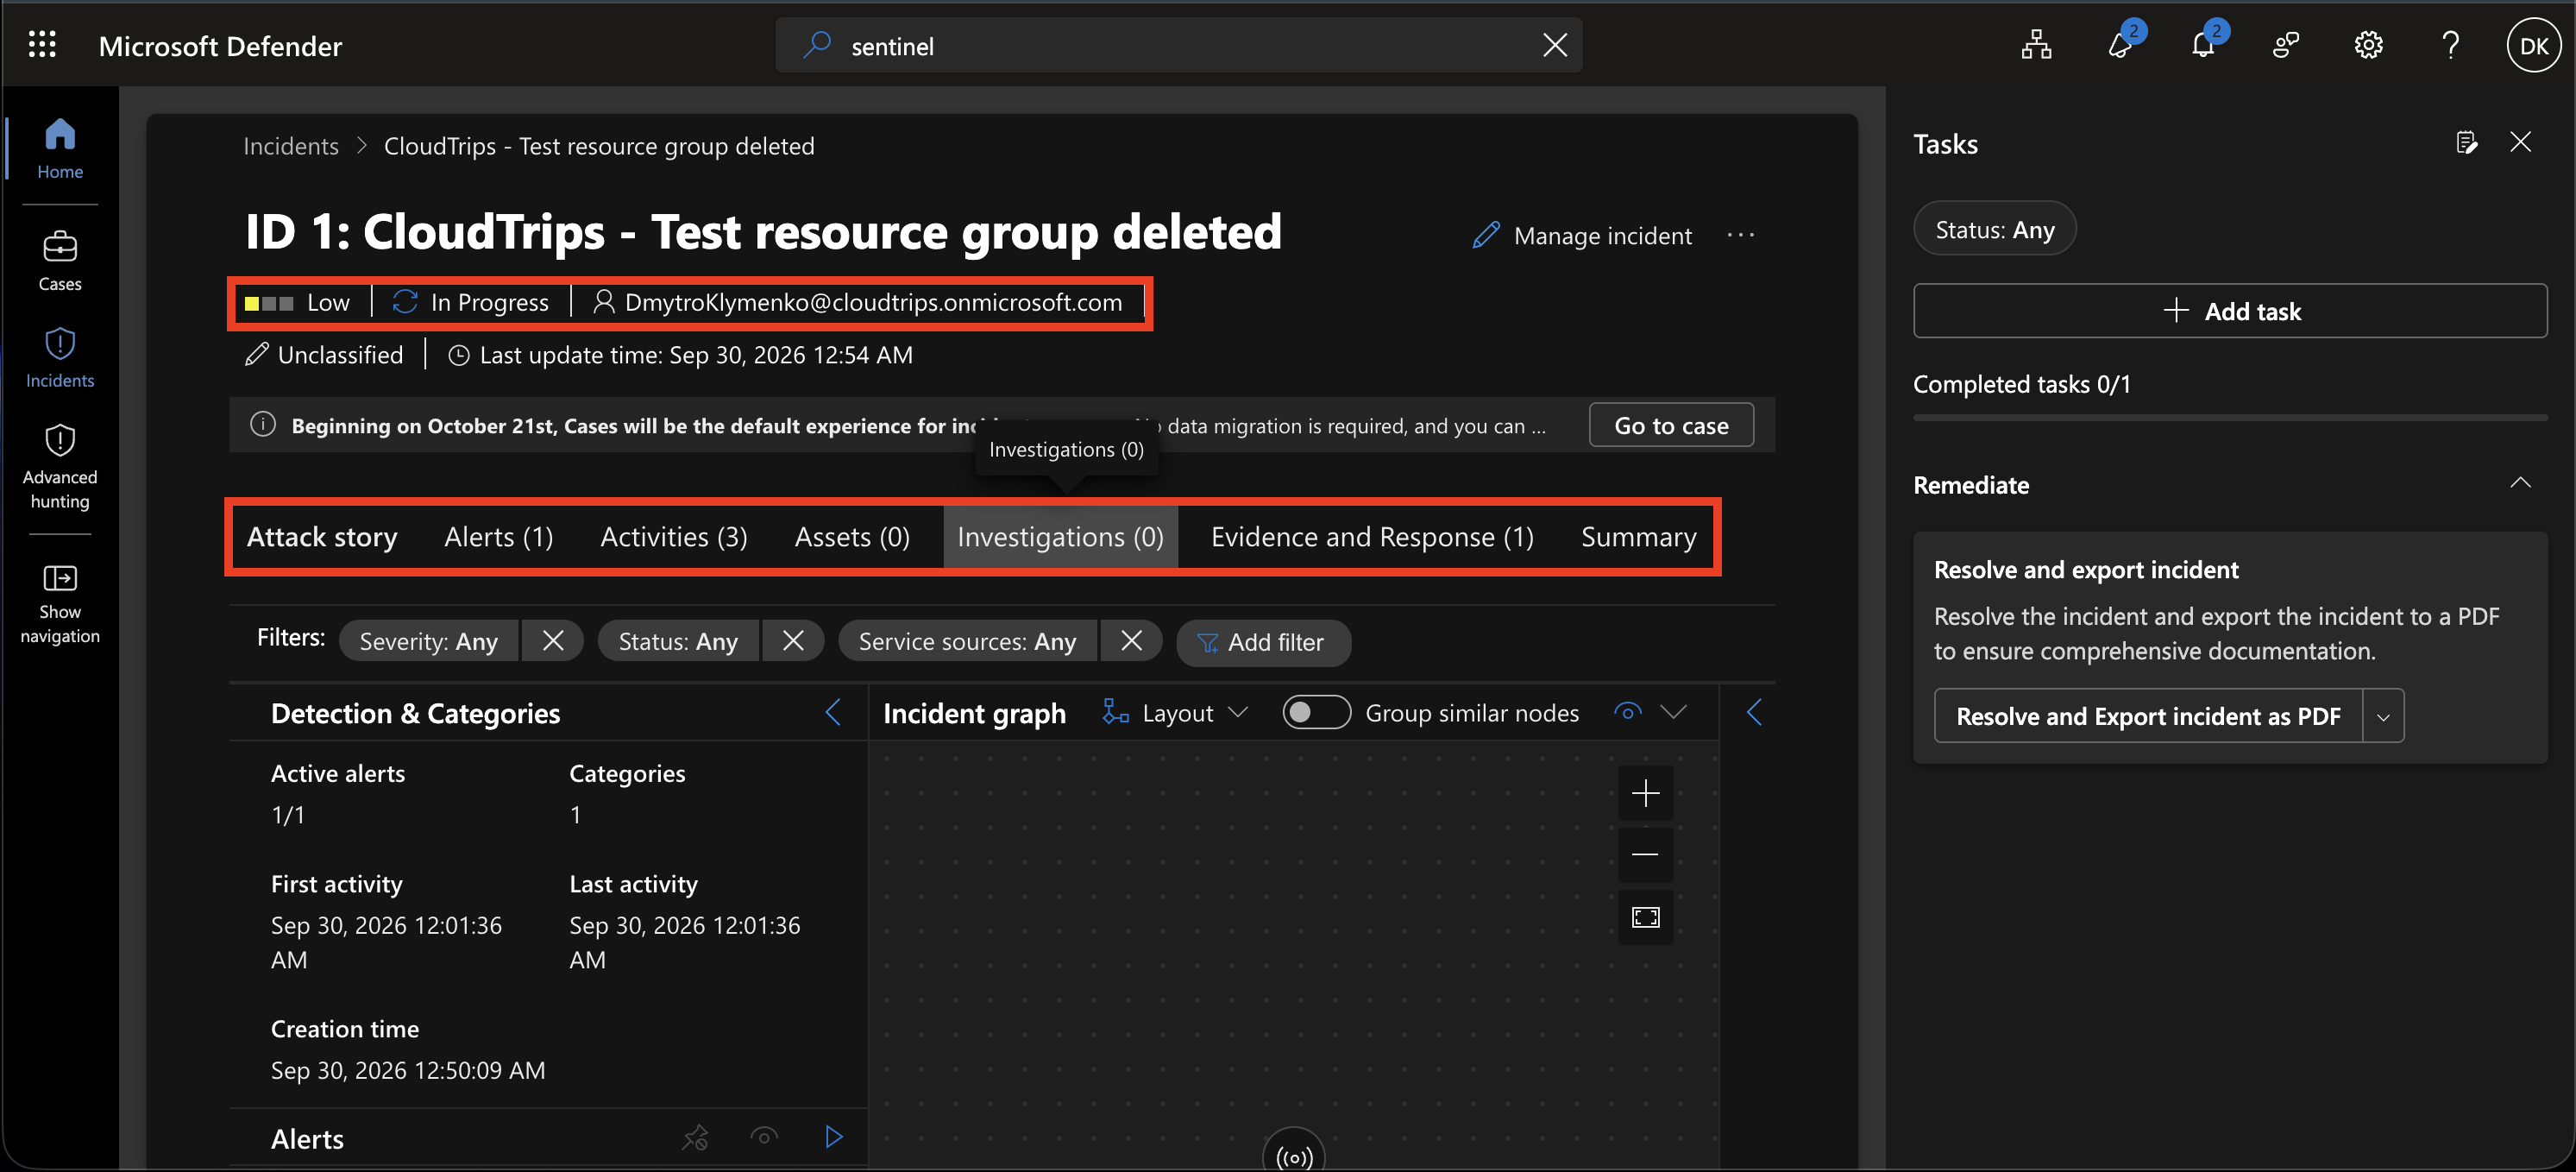Zoom in on the incident graph
Image resolution: width=2576 pixels, height=1172 pixels.
1645,794
